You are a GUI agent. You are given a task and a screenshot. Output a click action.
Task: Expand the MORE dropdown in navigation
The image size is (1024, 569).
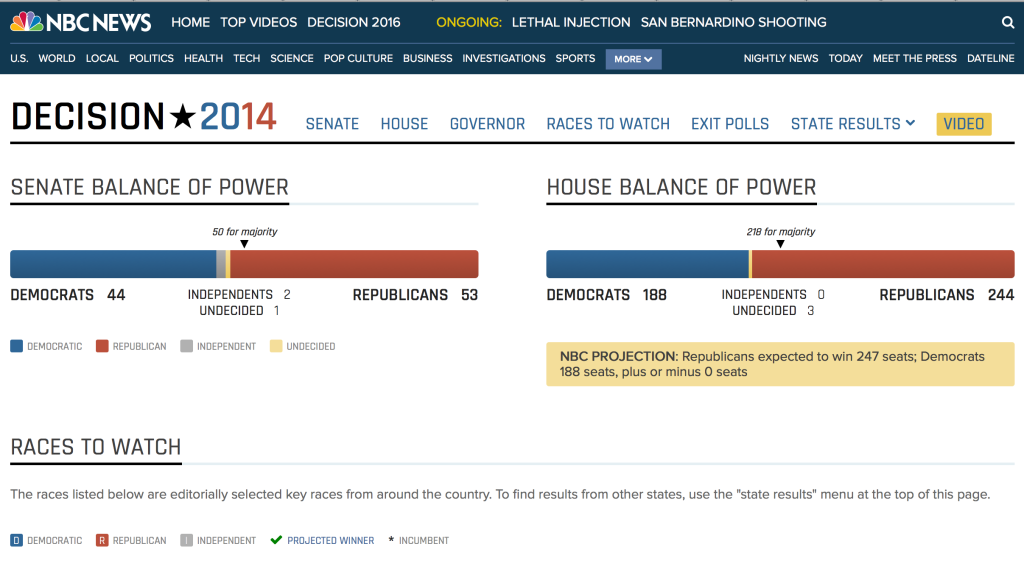tap(633, 59)
